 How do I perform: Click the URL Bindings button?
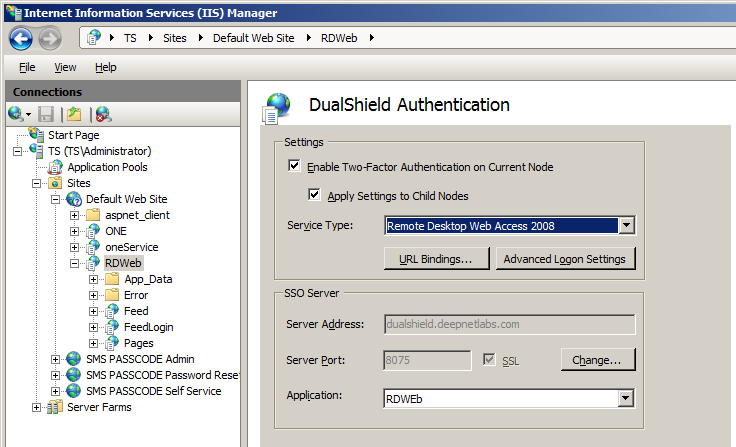point(437,259)
